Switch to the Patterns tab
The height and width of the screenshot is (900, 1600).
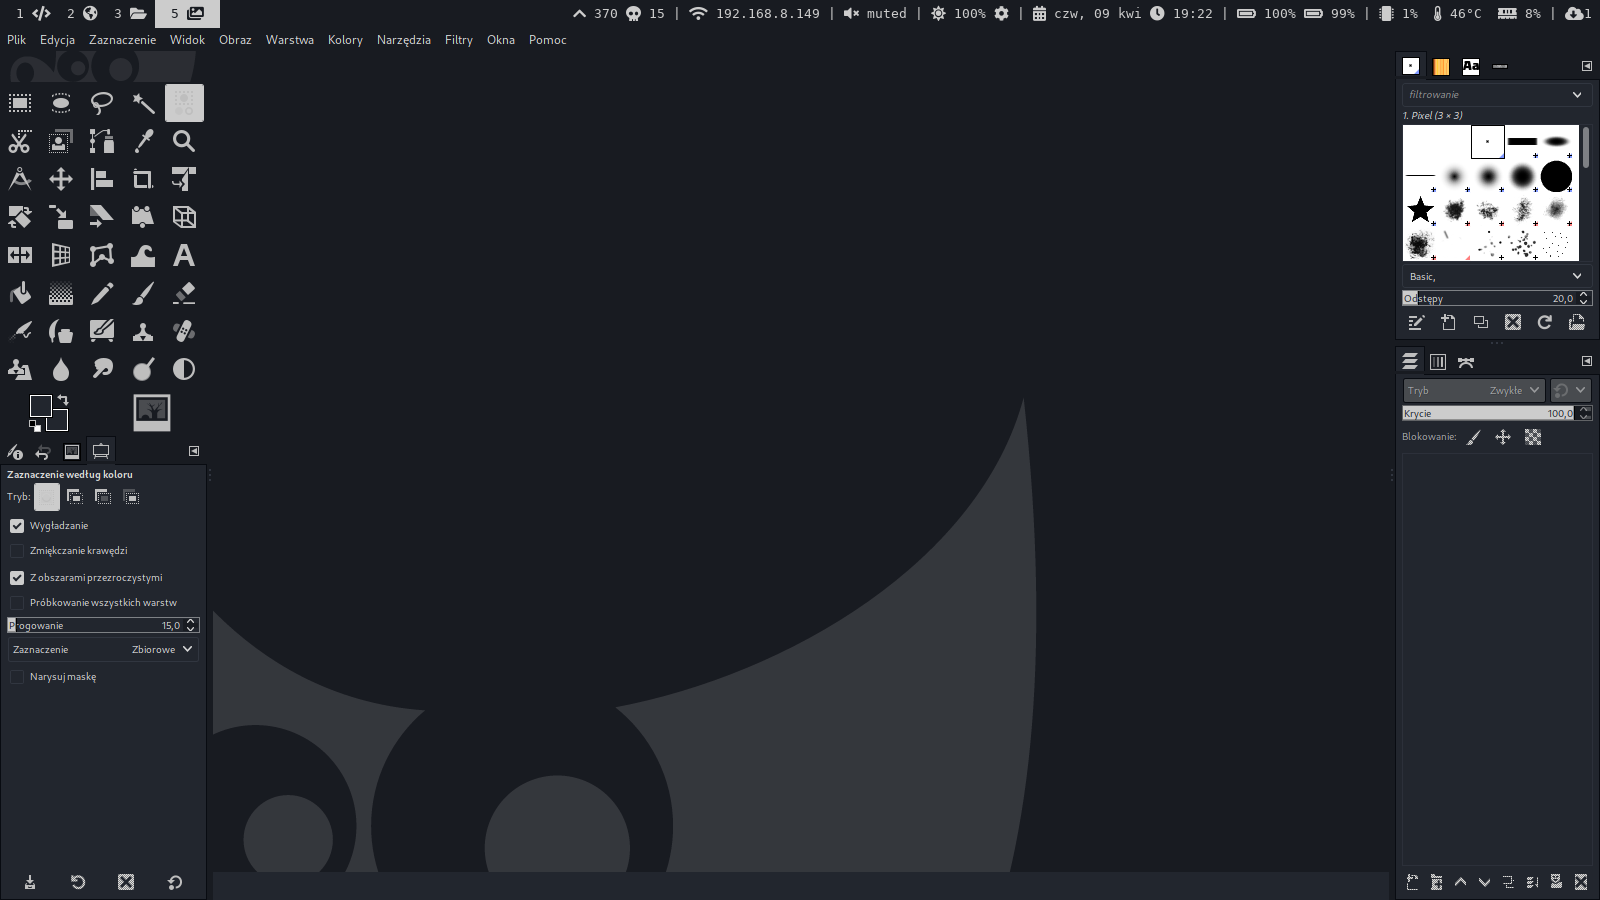point(1441,66)
